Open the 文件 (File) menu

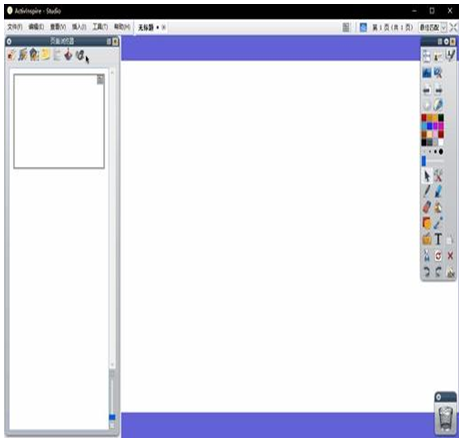(15, 27)
